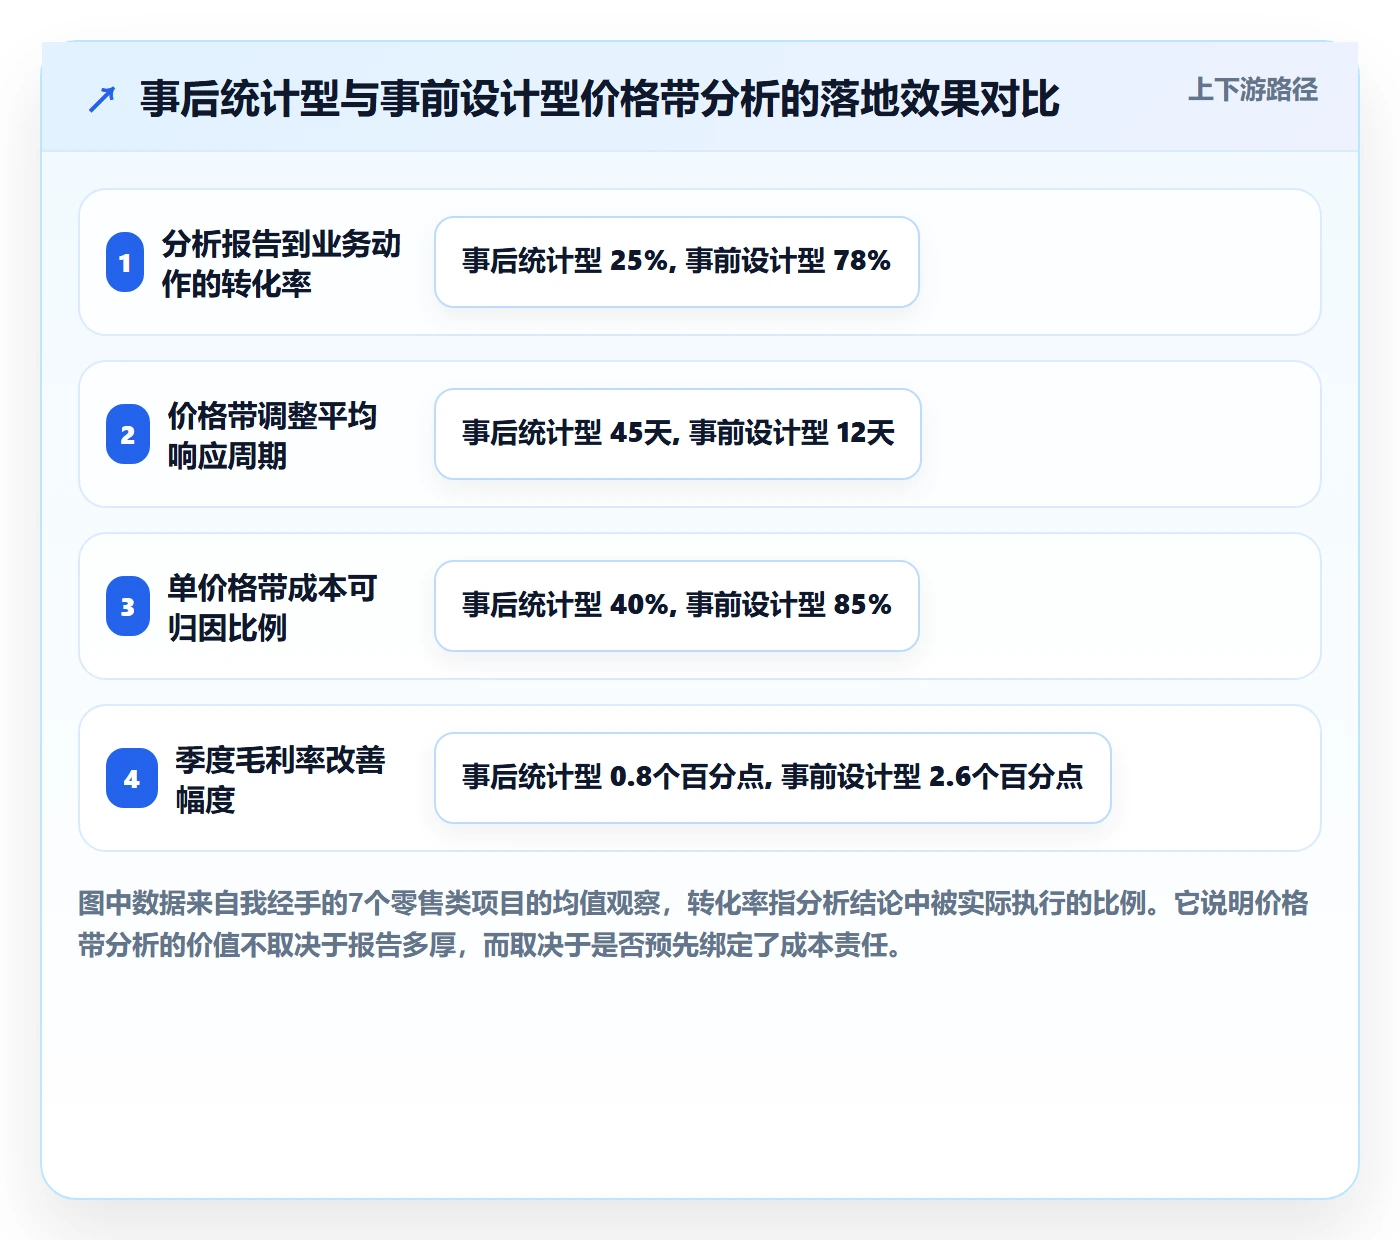Viewport: 1400px width, 1240px height.
Task: Click the value box with 0.8个百分点 and 2.6个百分点
Action: 773,778
